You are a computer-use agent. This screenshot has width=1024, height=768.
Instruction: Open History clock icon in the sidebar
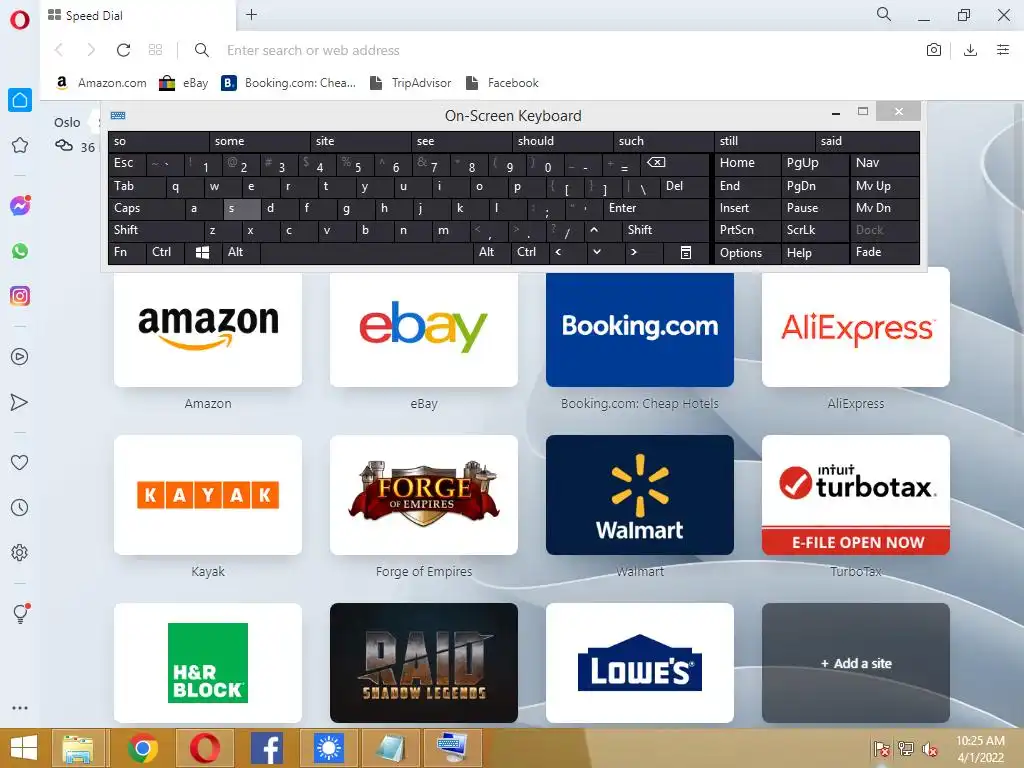point(20,507)
